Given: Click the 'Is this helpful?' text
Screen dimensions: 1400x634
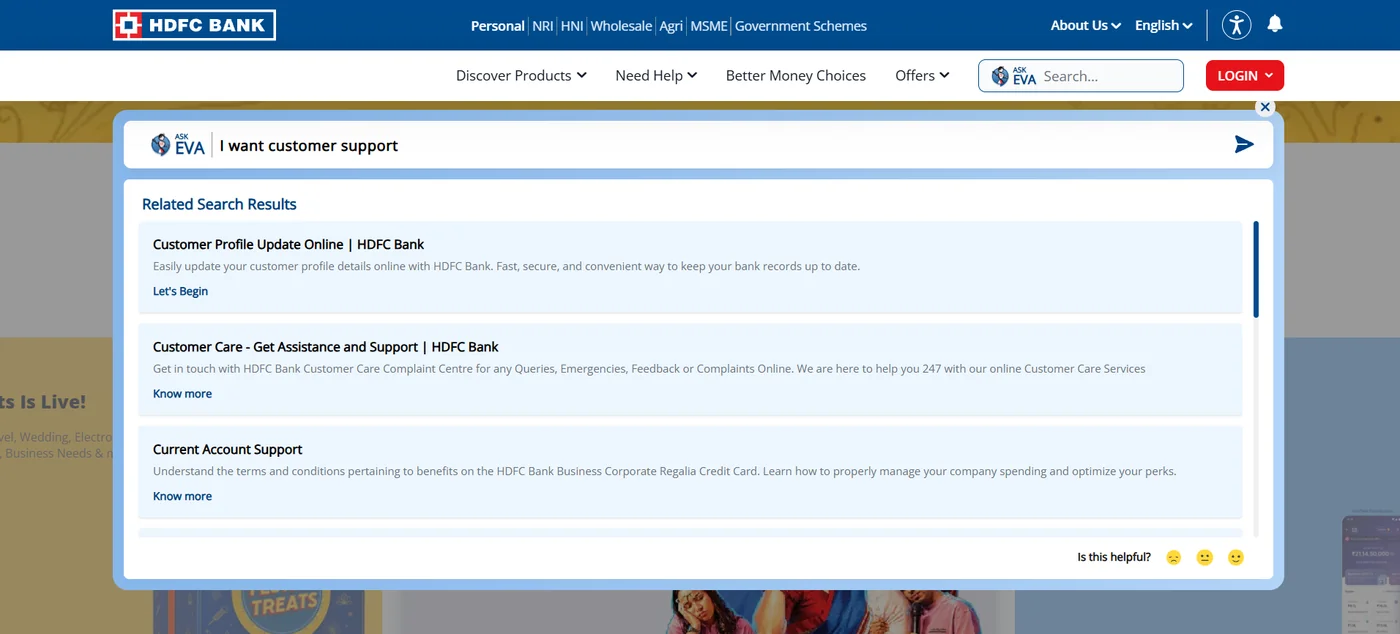Looking at the screenshot, I should point(1114,557).
